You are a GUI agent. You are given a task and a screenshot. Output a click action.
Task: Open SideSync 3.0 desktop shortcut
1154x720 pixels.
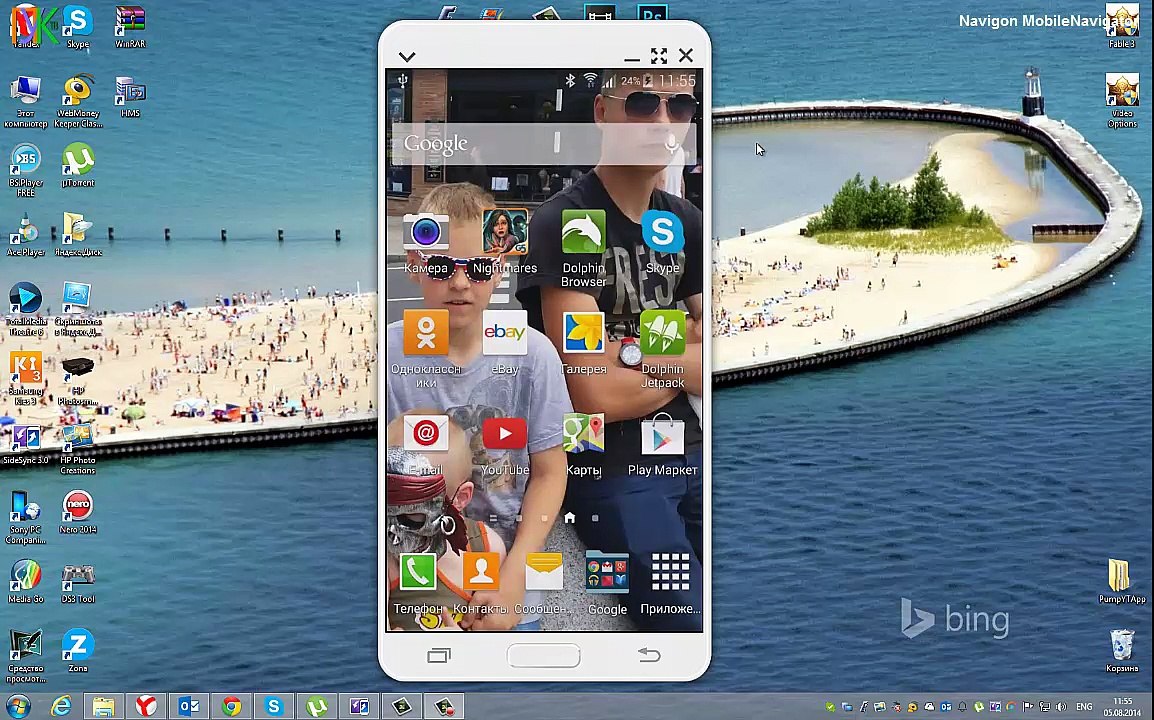point(26,444)
